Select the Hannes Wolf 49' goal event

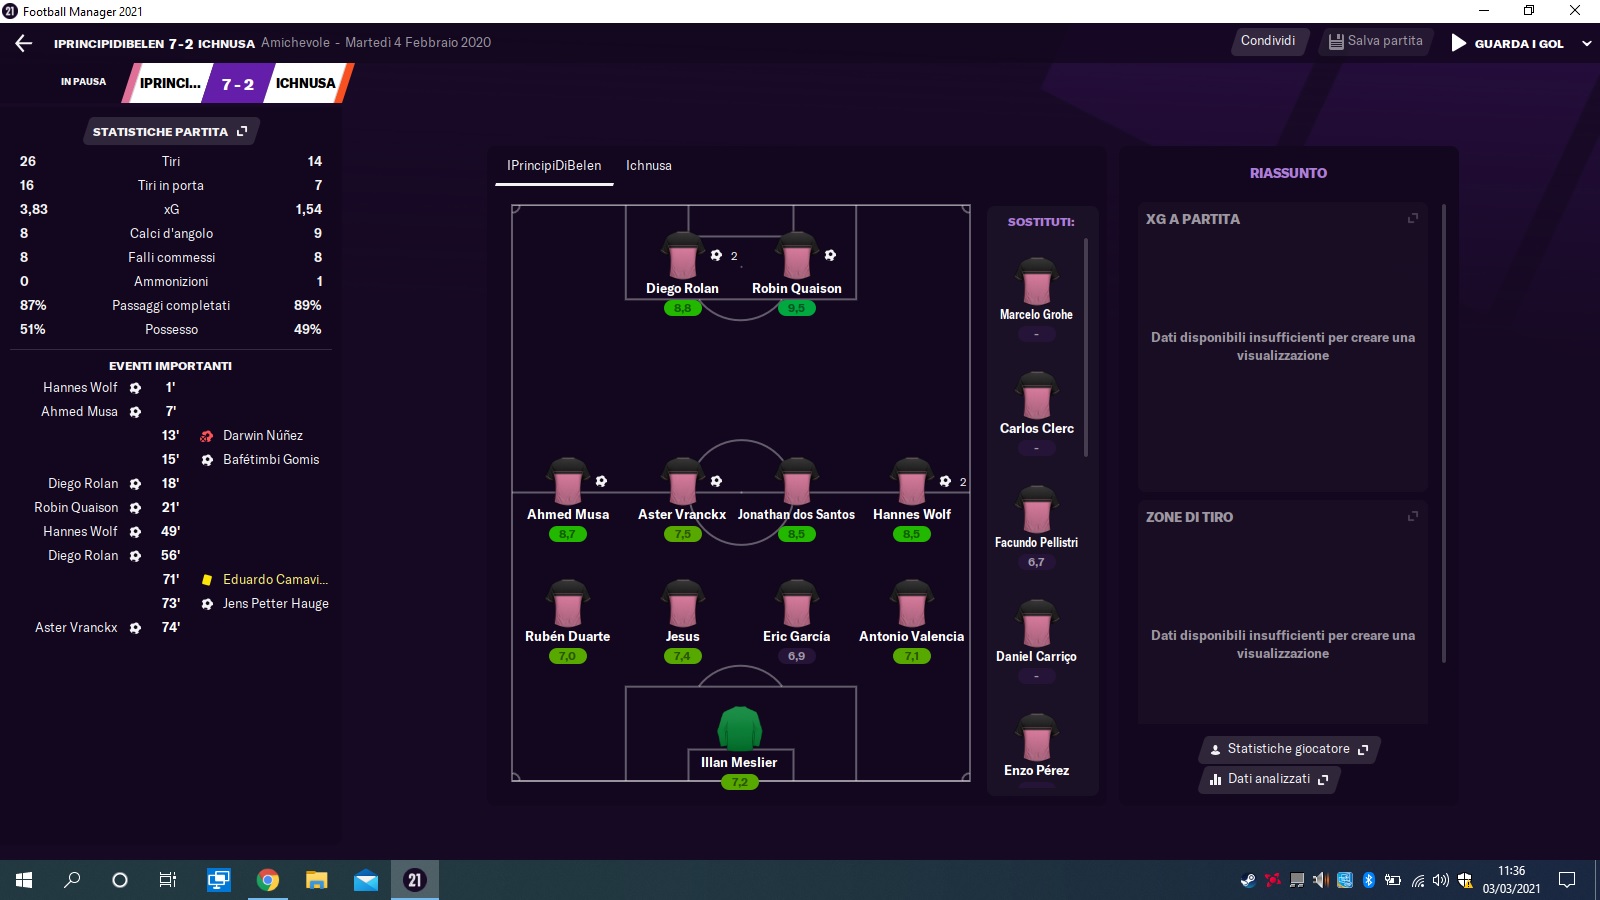[111, 532]
